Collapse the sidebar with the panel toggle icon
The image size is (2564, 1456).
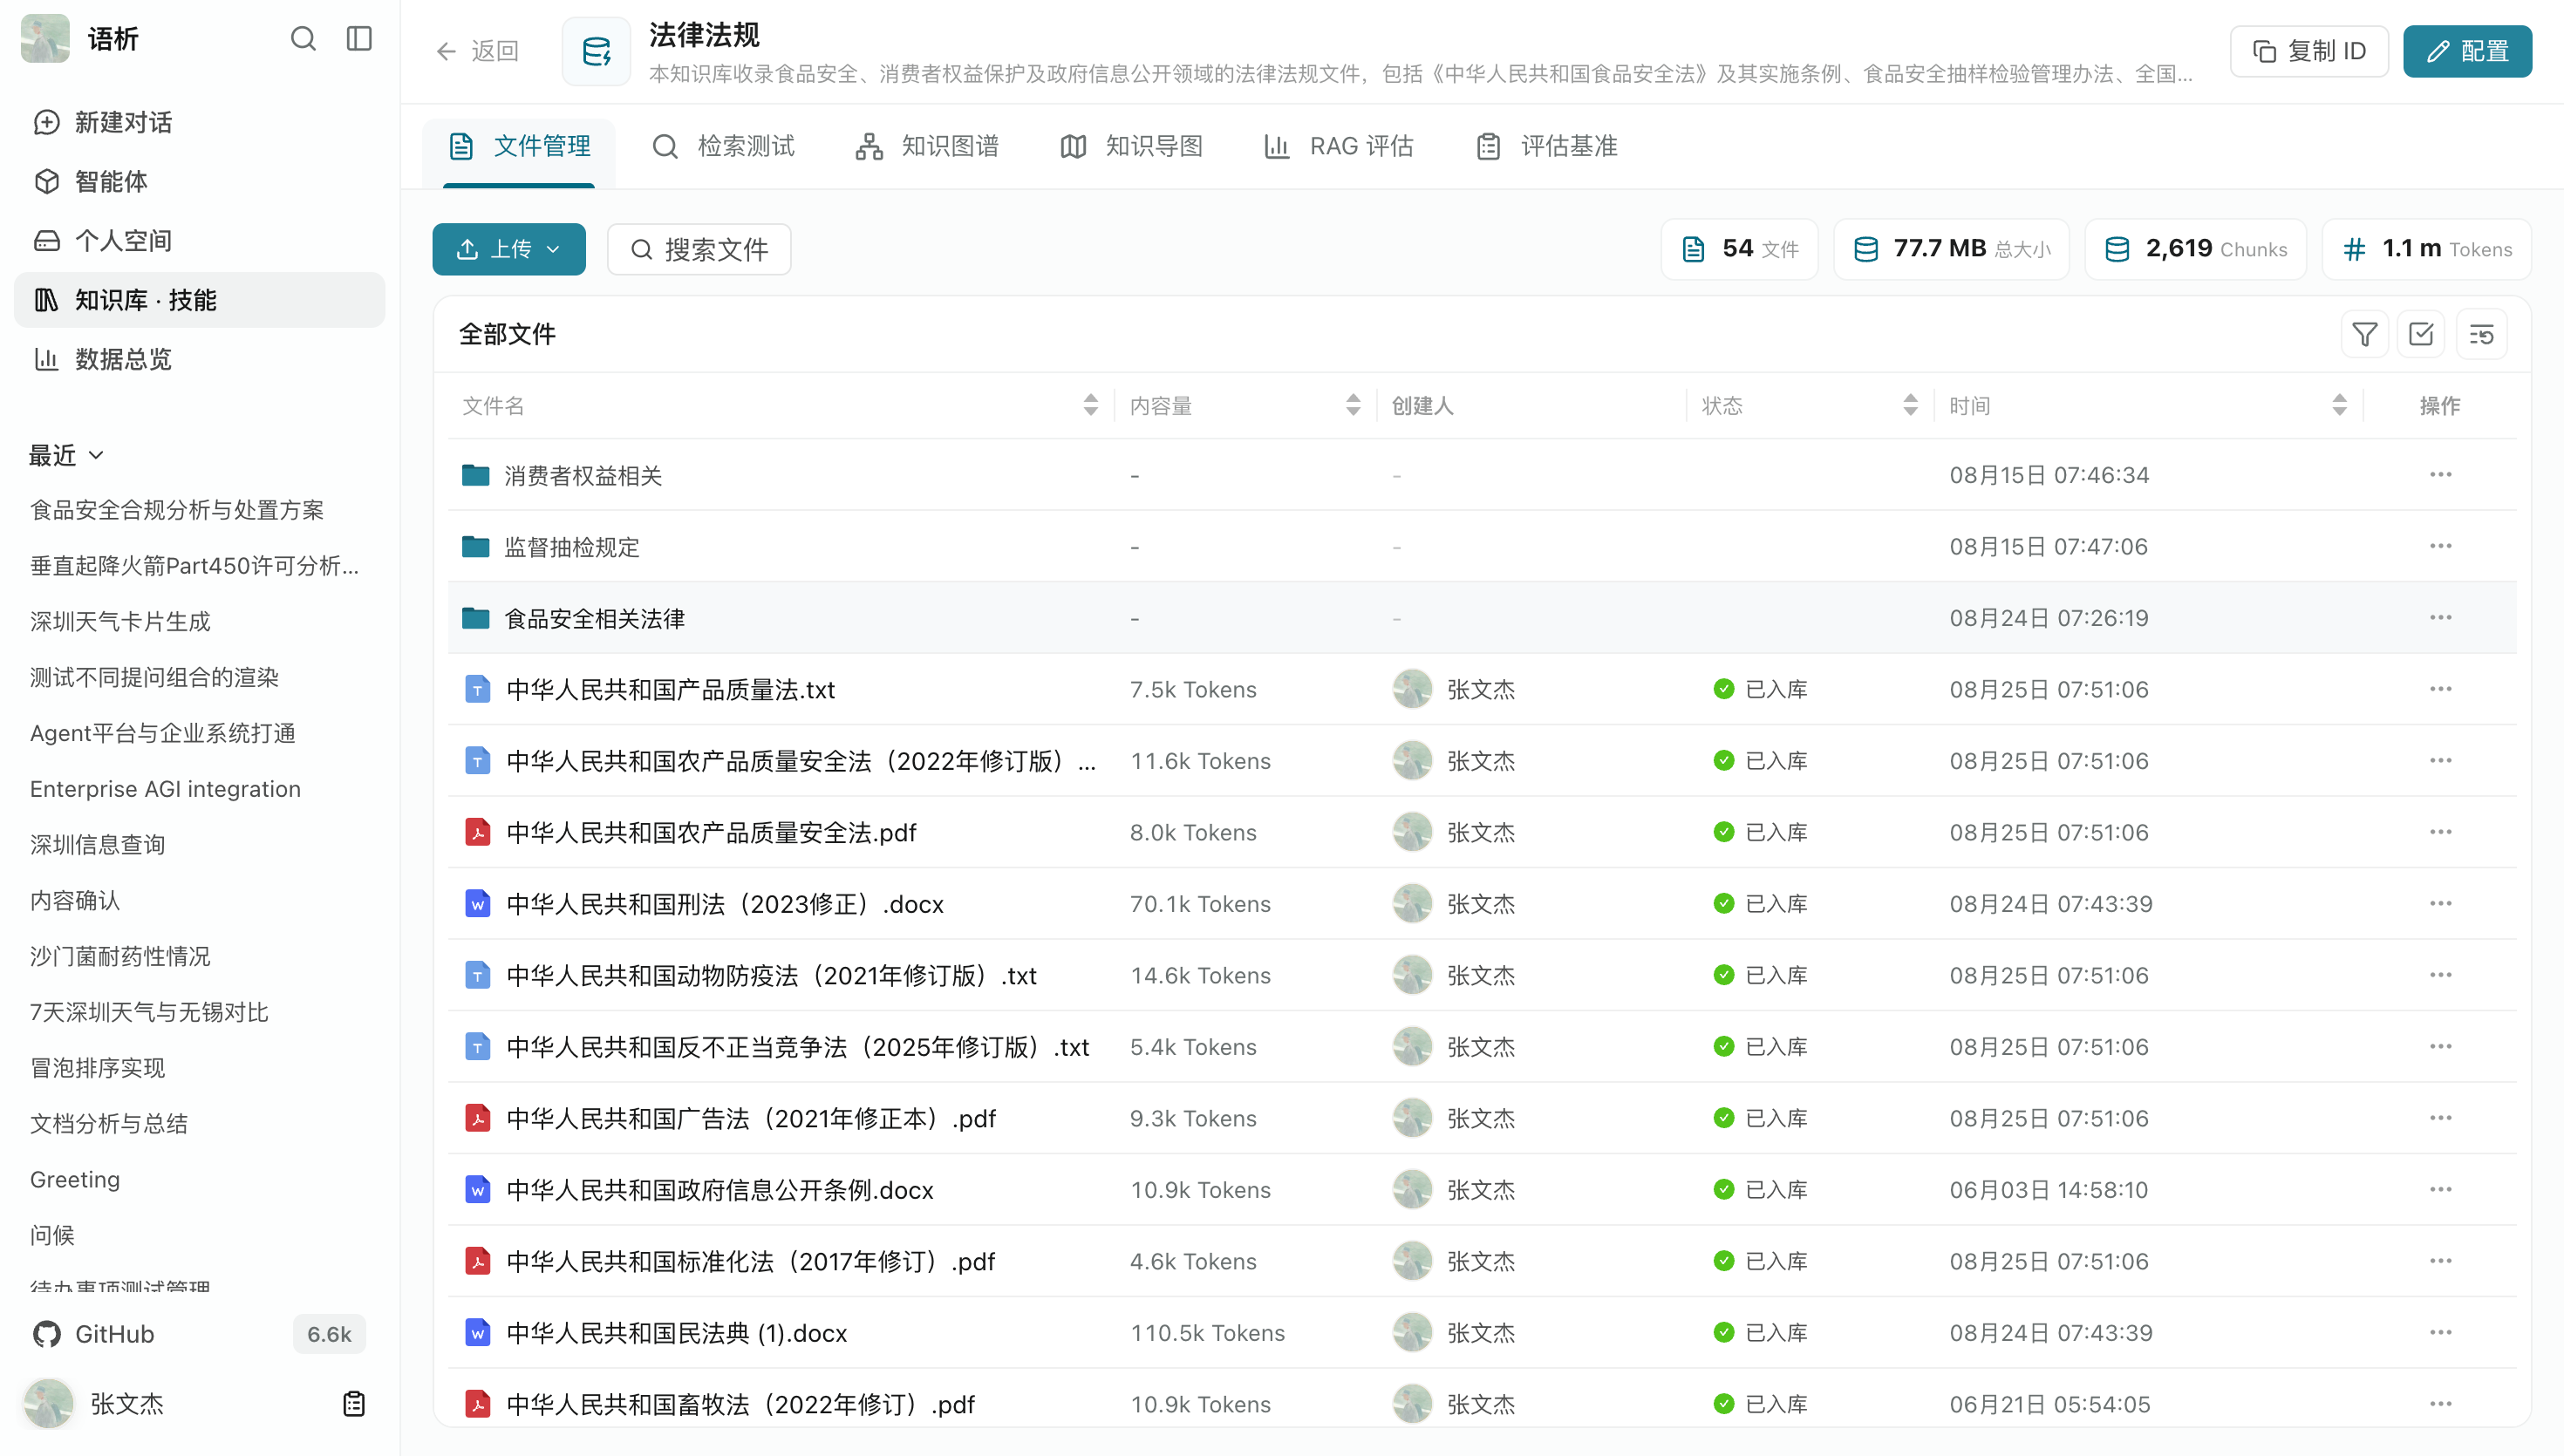click(359, 39)
